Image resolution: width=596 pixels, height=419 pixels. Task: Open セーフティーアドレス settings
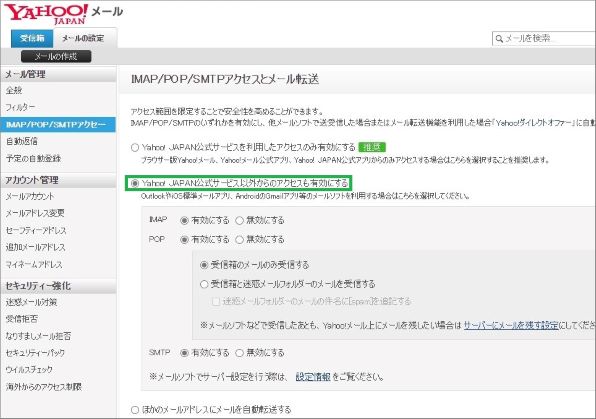36,230
